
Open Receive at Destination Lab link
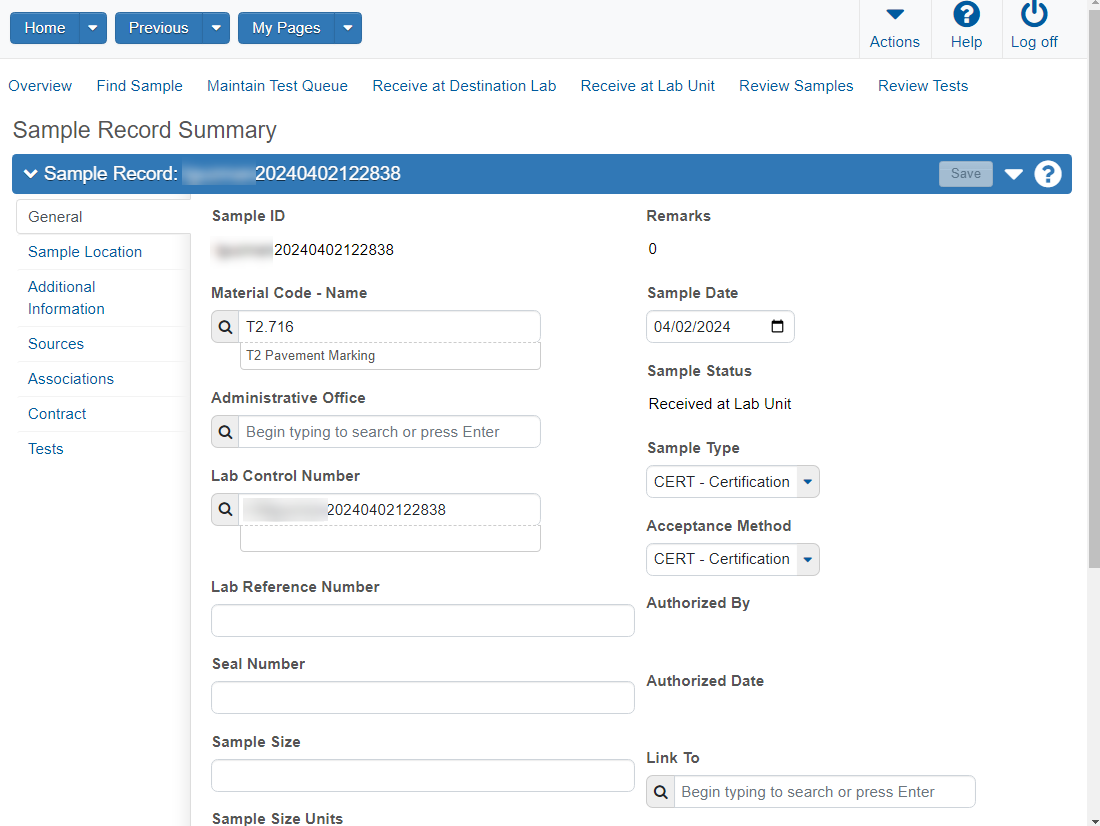[464, 86]
